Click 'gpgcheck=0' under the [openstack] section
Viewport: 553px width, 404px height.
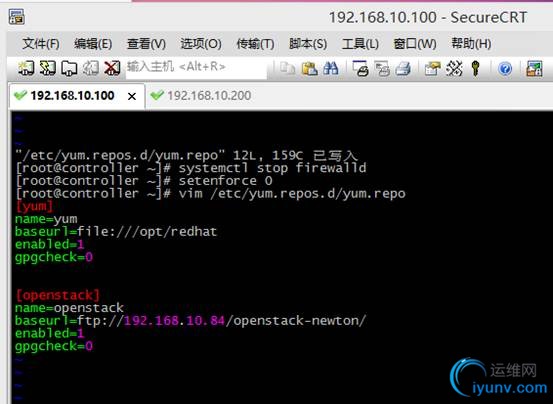click(x=54, y=346)
